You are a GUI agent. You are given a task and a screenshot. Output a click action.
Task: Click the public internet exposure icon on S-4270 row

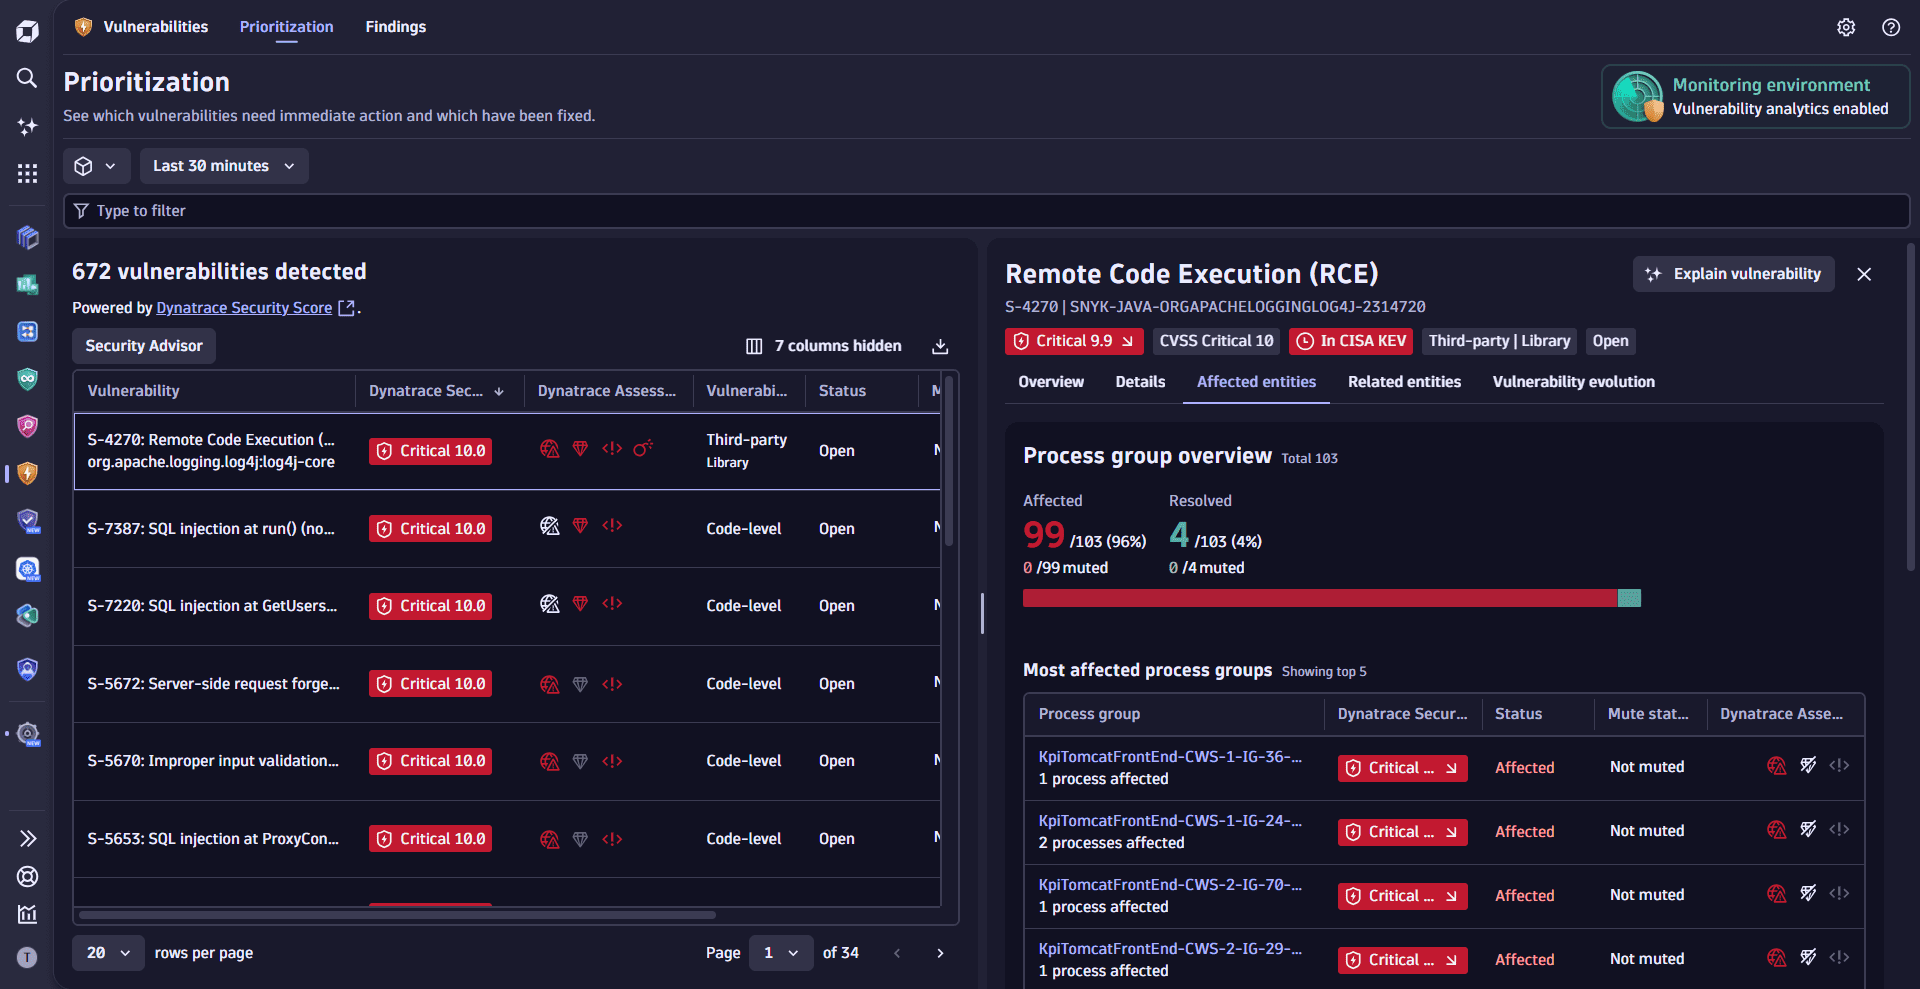(549, 450)
